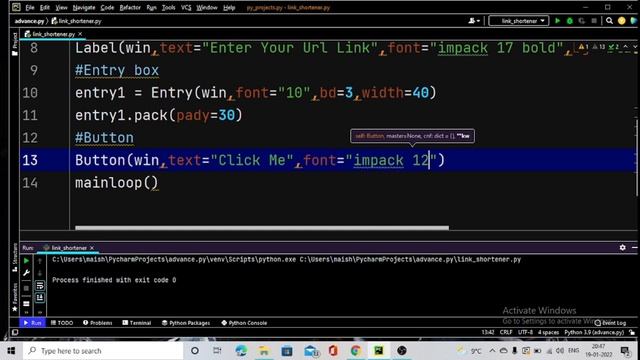Stop process with the Run panel stop square
640x360 pixels.
click(27, 288)
